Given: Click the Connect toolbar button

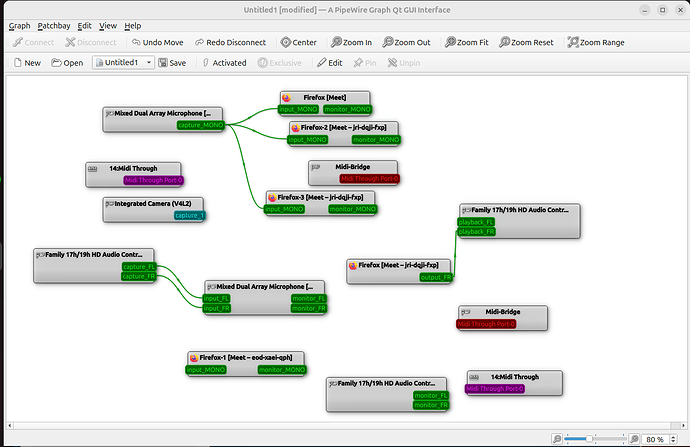Looking at the screenshot, I should 33,42.
